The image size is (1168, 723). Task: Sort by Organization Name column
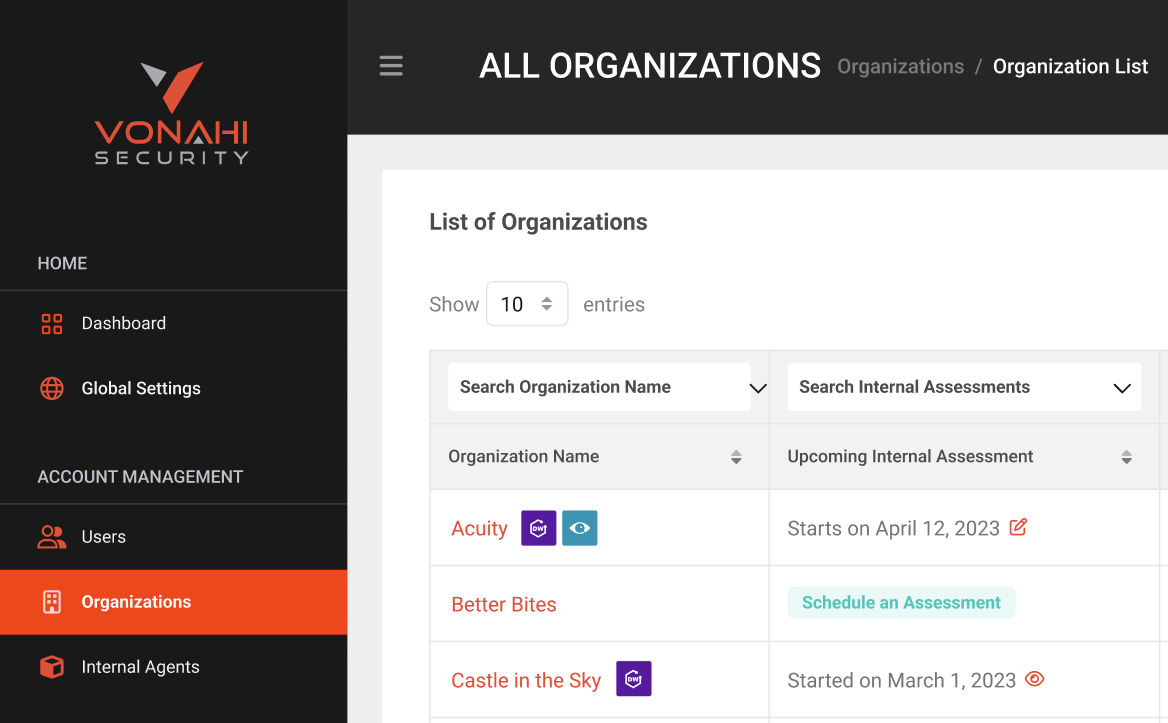[x=736, y=457]
